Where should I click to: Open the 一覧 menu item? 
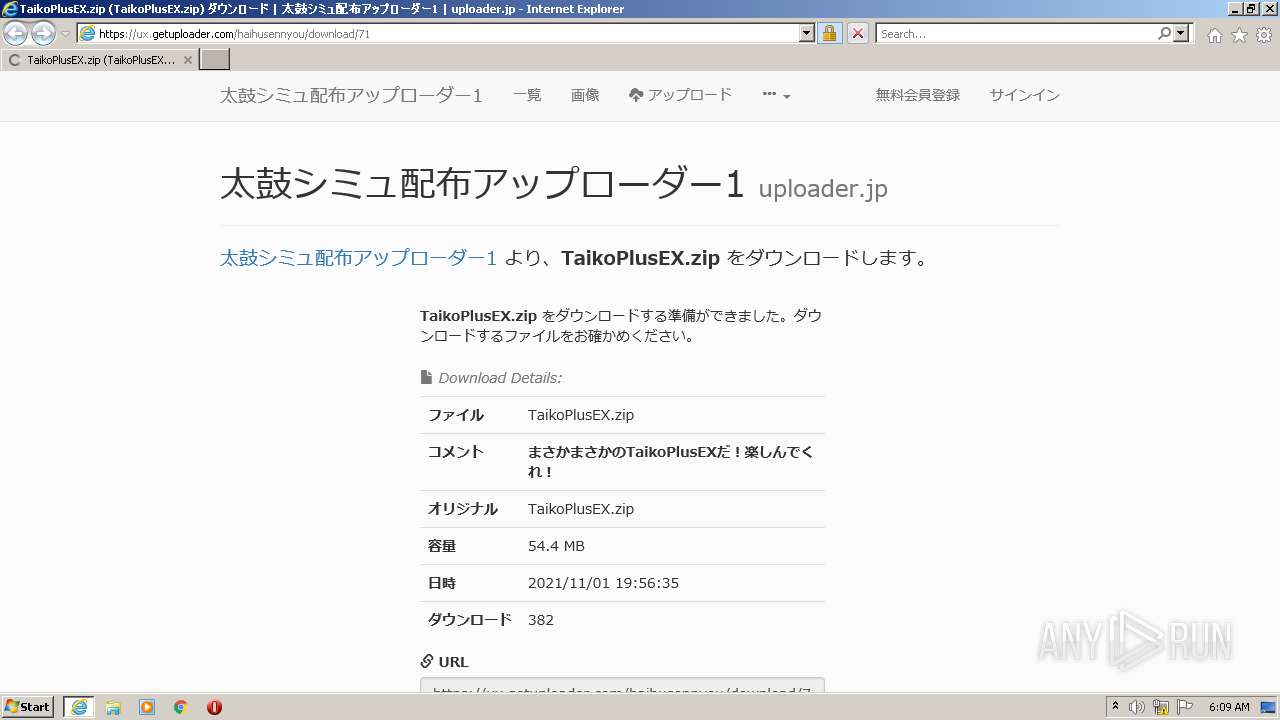527,95
